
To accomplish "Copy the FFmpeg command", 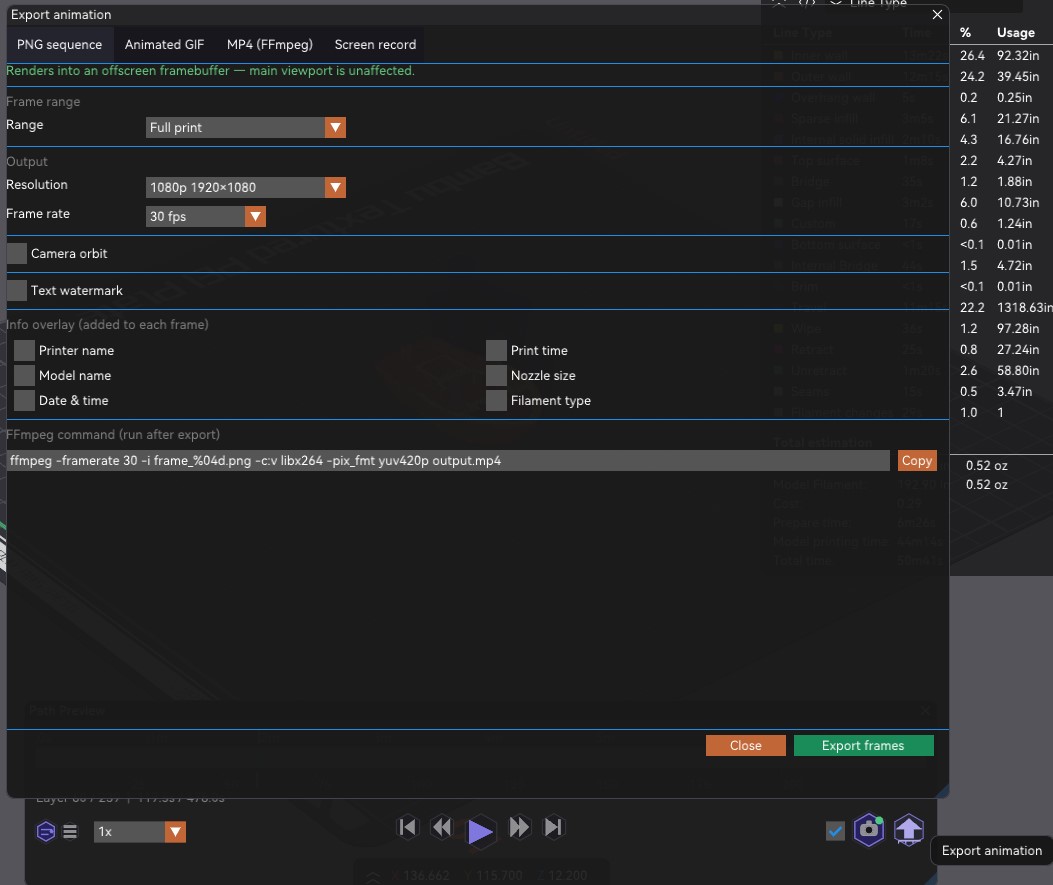I will 917,461.
